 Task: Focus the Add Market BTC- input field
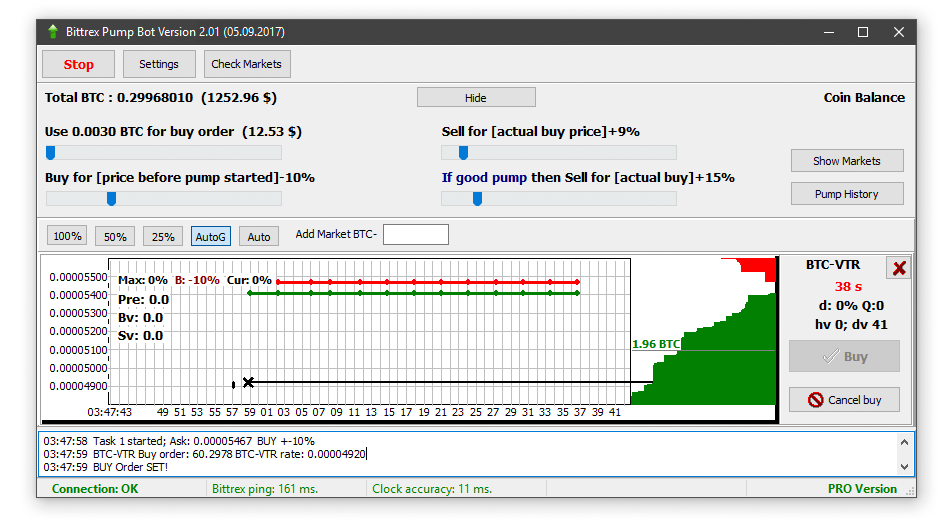pyautogui.click(x=416, y=234)
